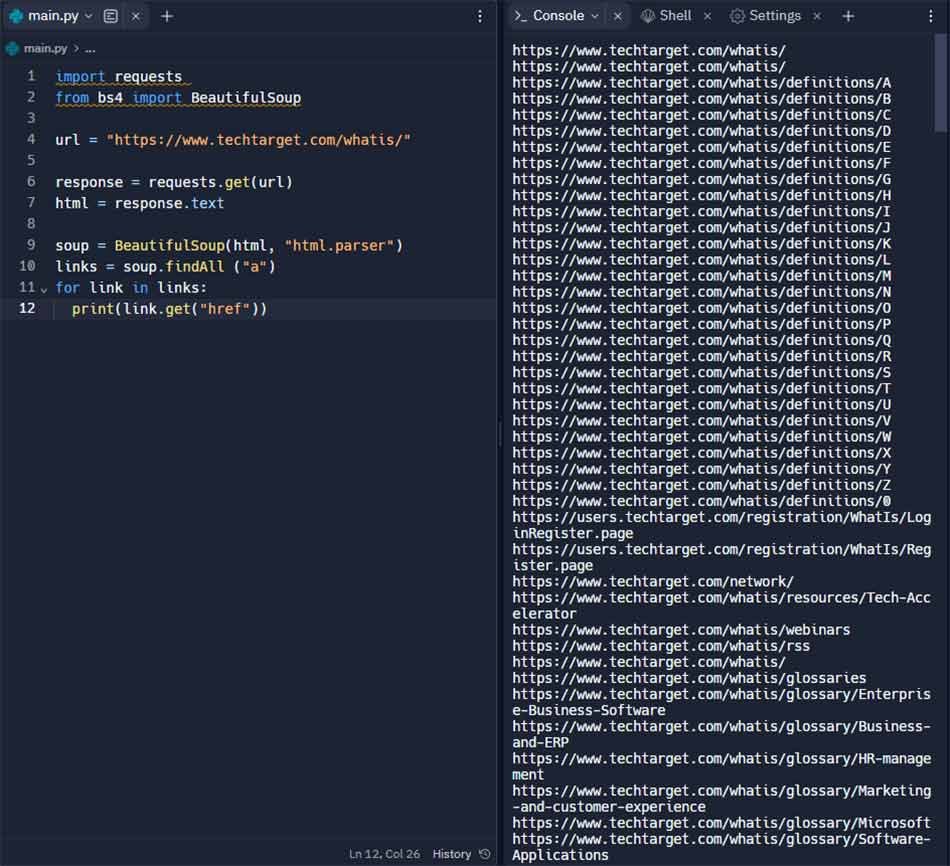Close the main.py editor tab
This screenshot has height=866, width=950.
pyautogui.click(x=137, y=16)
